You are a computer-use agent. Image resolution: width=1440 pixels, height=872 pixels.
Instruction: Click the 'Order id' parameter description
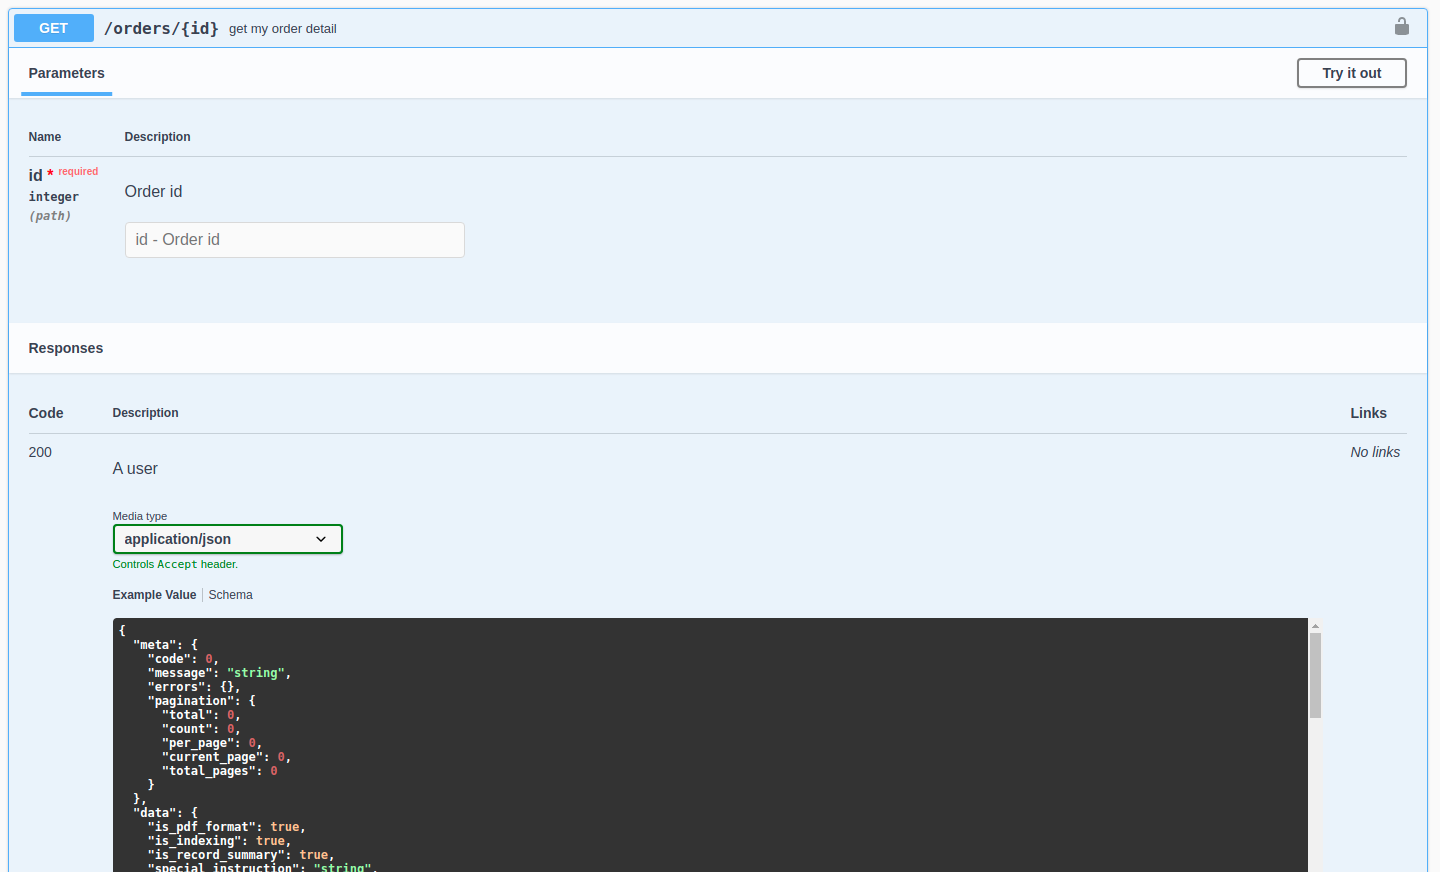click(x=153, y=192)
